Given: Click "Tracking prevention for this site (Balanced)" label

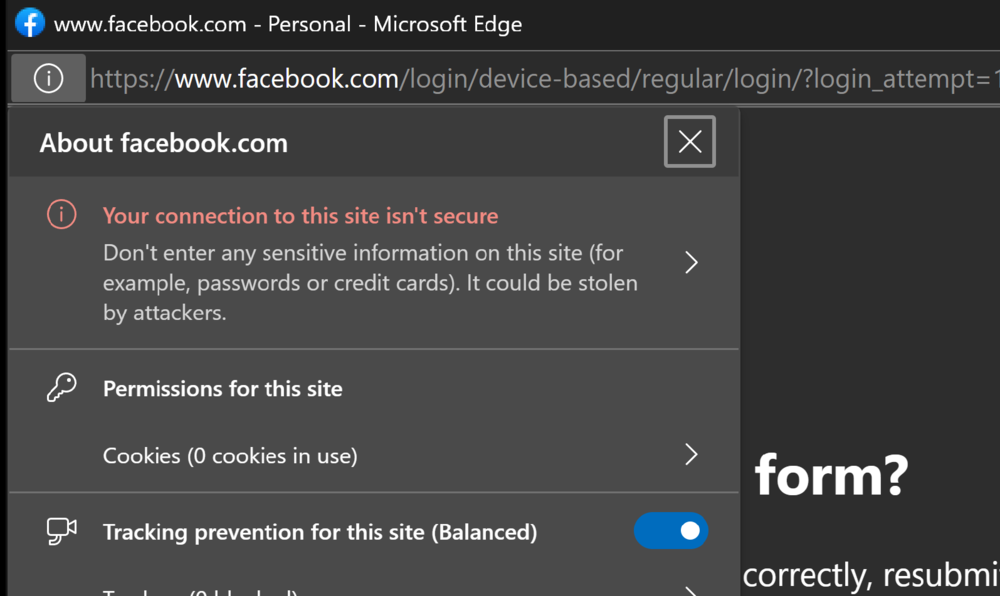Looking at the screenshot, I should (x=320, y=532).
